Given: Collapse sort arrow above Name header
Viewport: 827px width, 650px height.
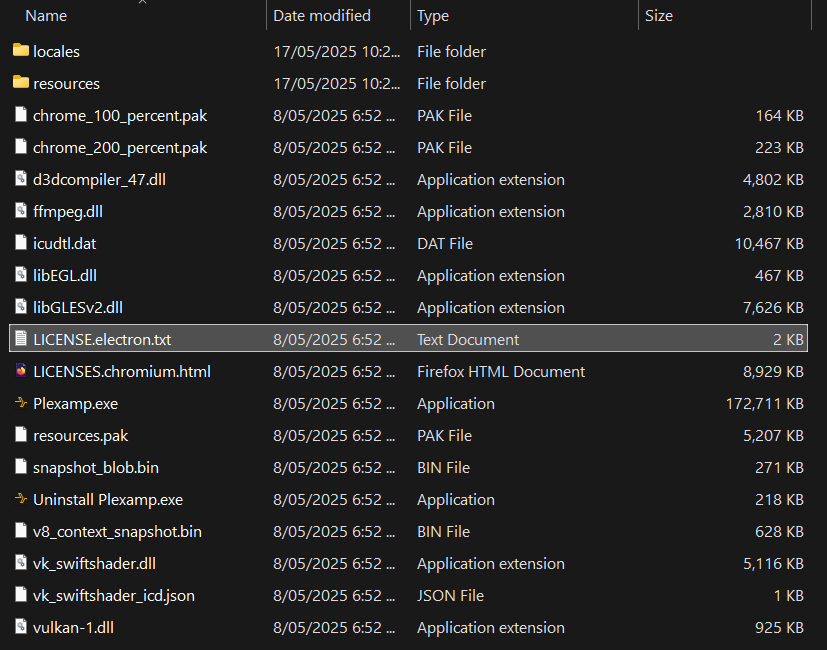Looking at the screenshot, I should [141, 3].
